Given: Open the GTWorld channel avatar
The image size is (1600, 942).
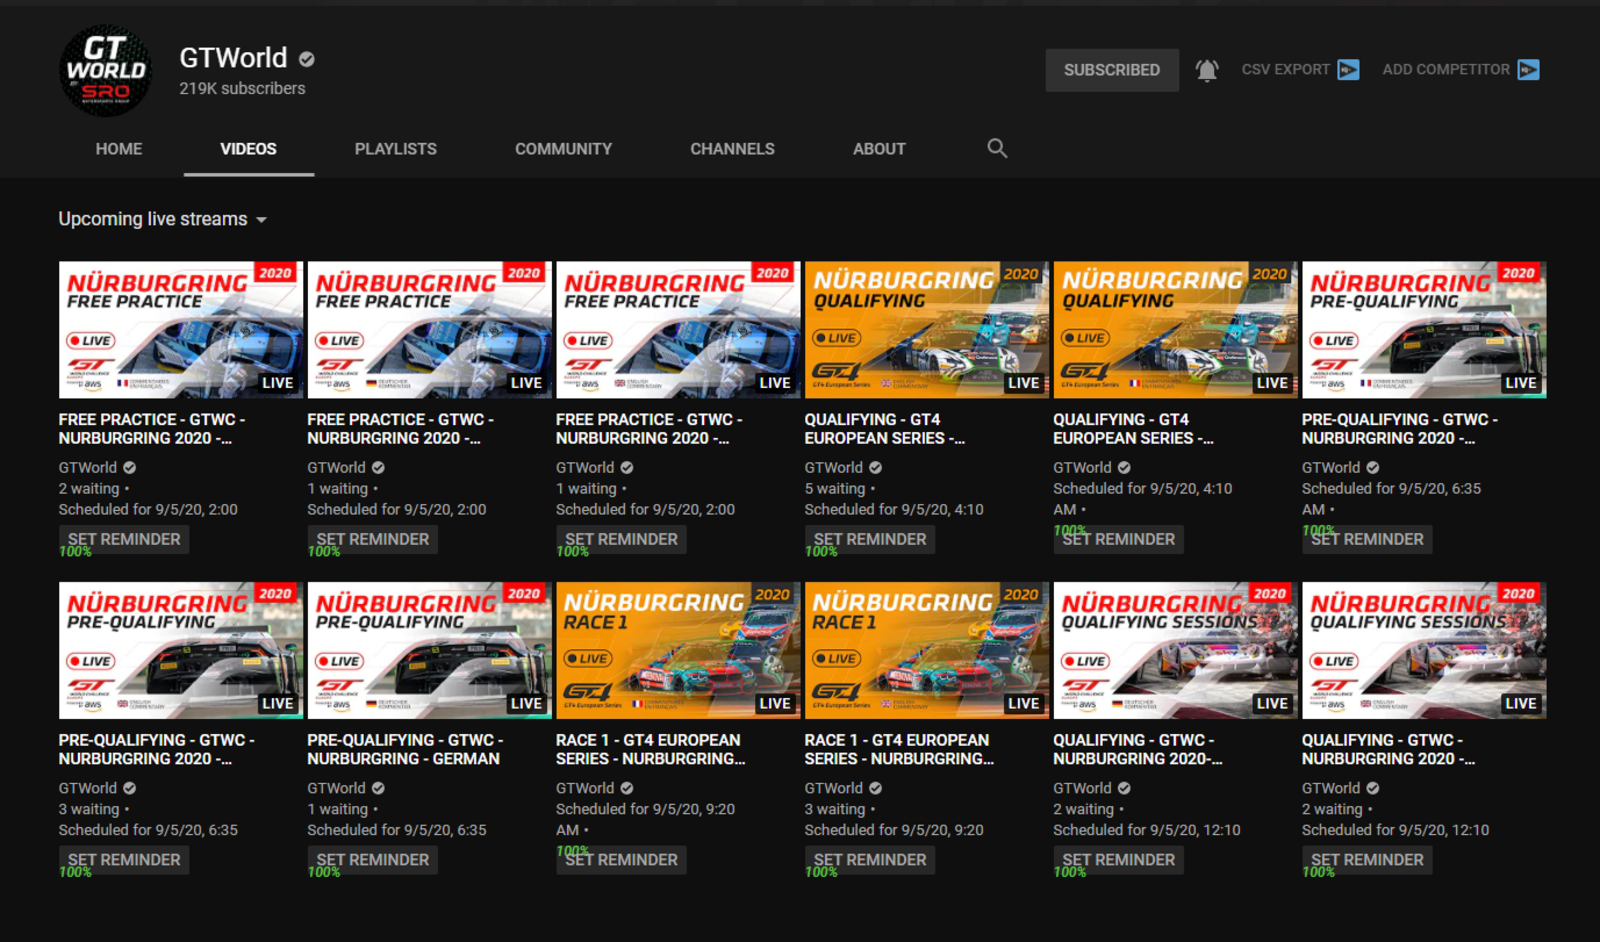Looking at the screenshot, I should pos(106,71).
